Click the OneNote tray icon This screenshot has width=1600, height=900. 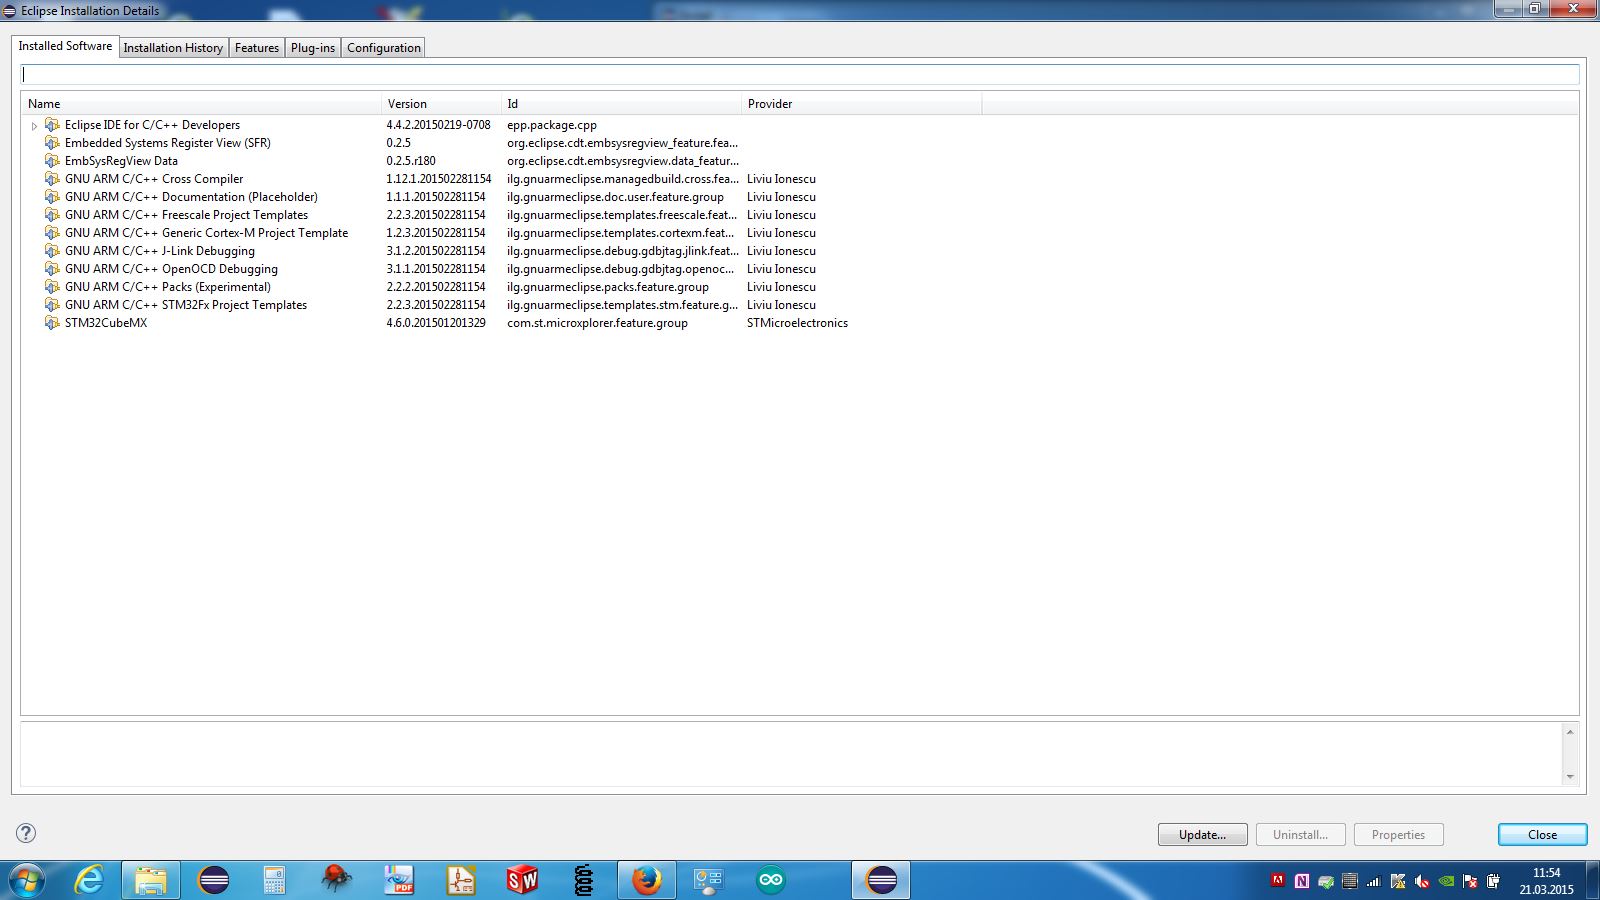coord(1302,881)
